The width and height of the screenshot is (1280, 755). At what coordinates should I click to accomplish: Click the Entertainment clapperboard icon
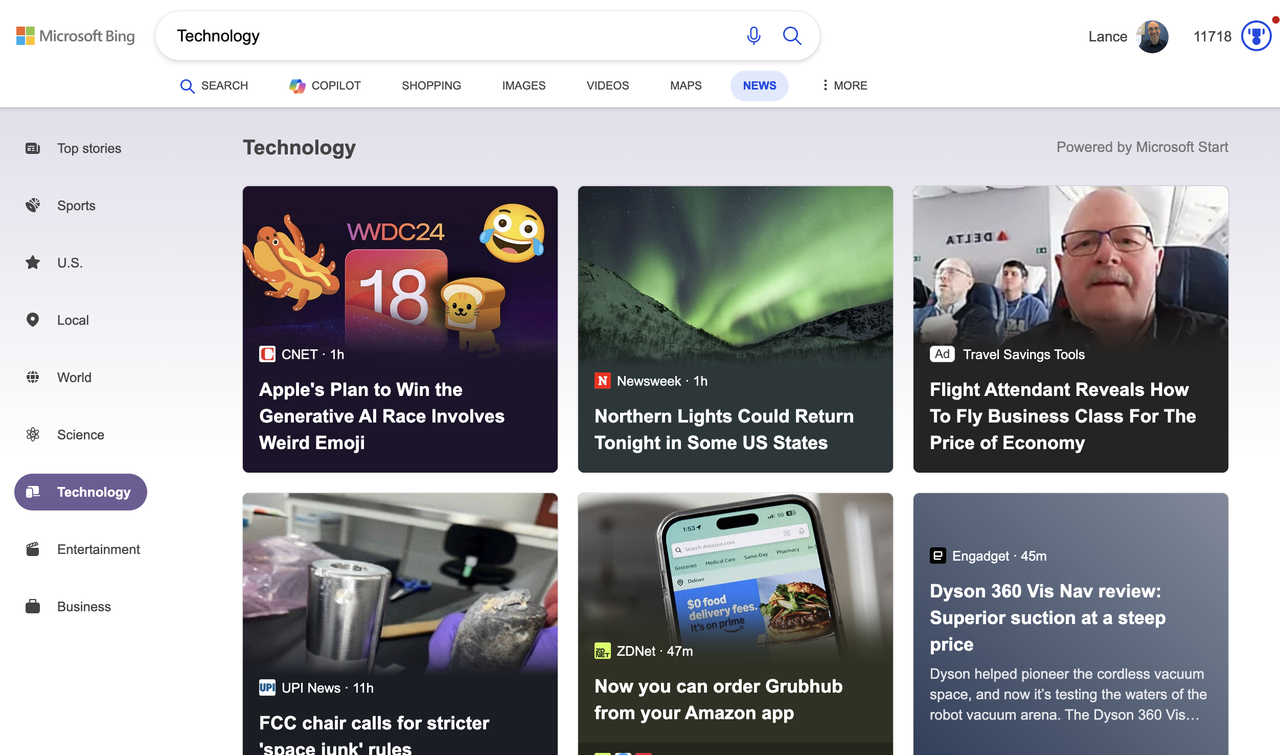point(33,549)
